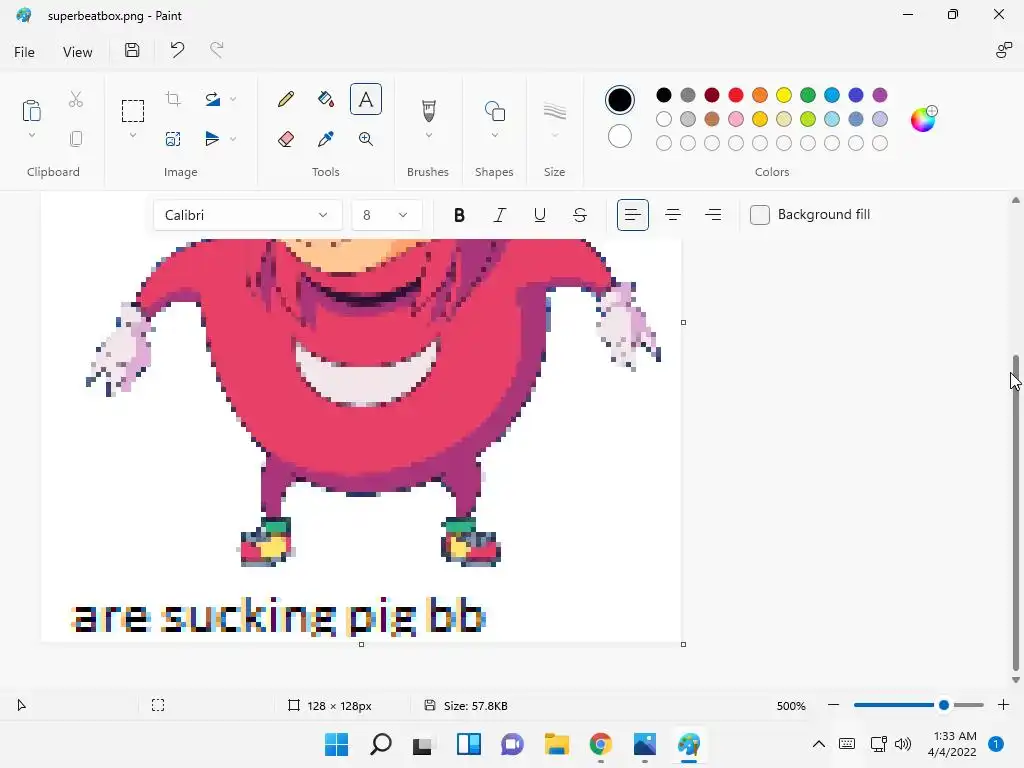Click the Windows Start button
The image size is (1024, 768).
tap(336, 744)
